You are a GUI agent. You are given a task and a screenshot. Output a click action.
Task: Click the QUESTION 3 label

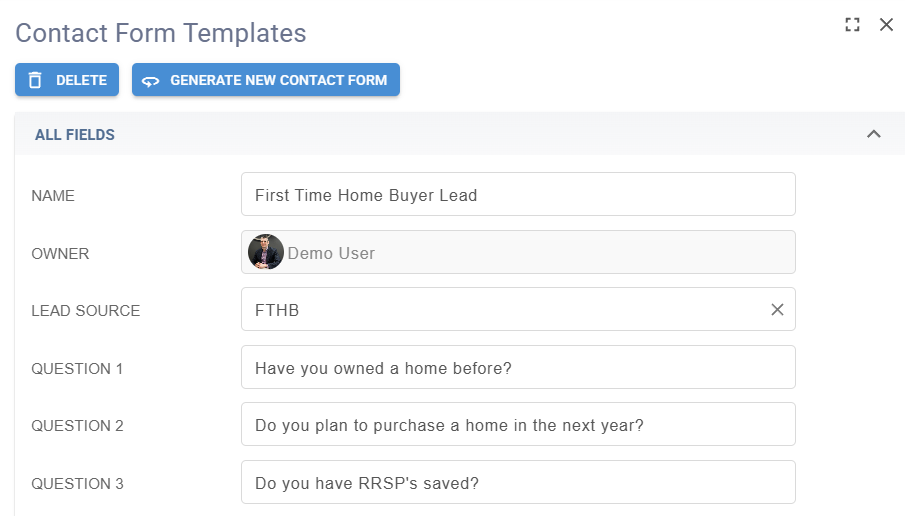click(x=77, y=483)
